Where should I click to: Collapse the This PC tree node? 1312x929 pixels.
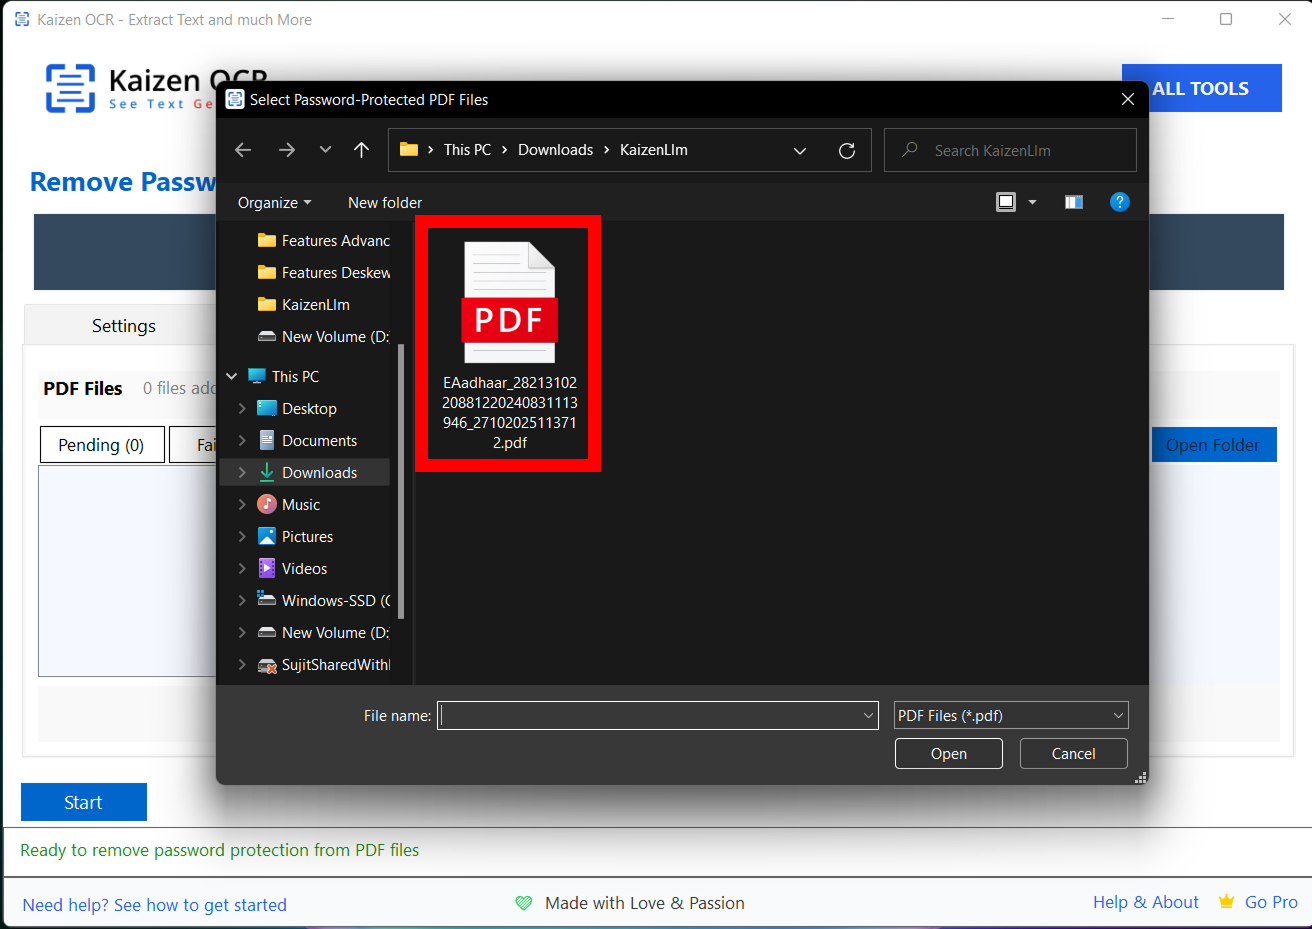click(x=232, y=376)
